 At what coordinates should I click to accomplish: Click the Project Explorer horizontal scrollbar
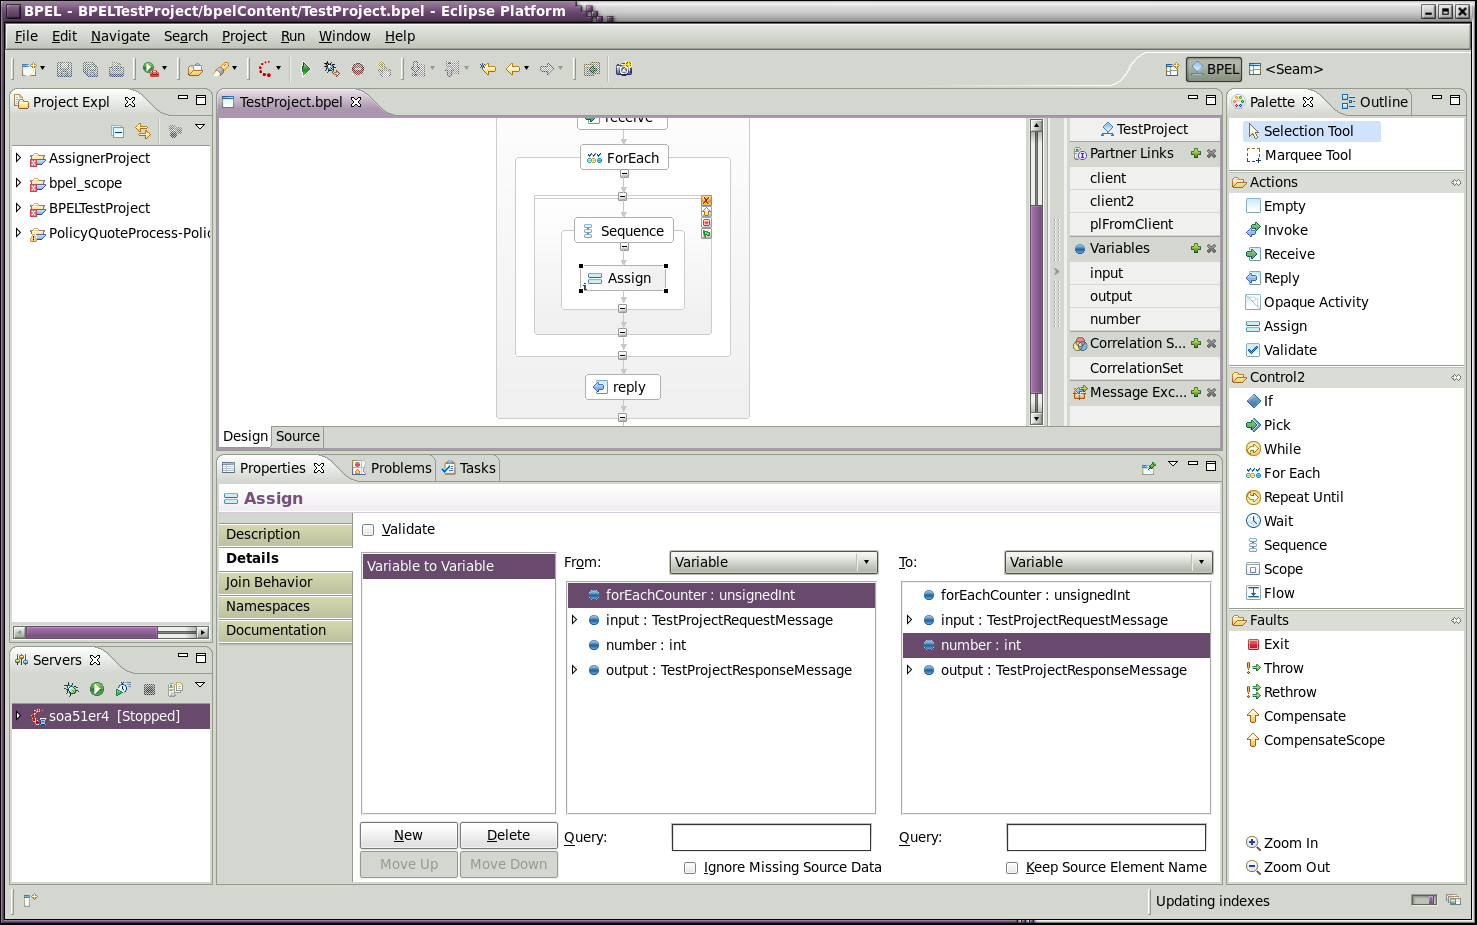pyautogui.click(x=110, y=632)
